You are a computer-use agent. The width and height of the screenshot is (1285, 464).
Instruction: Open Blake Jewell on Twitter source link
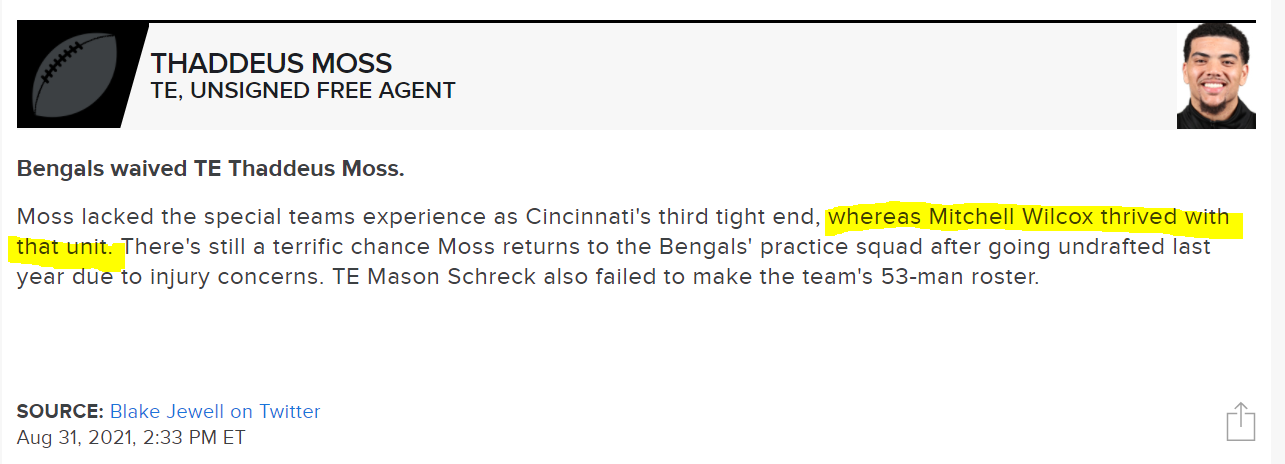pos(215,411)
